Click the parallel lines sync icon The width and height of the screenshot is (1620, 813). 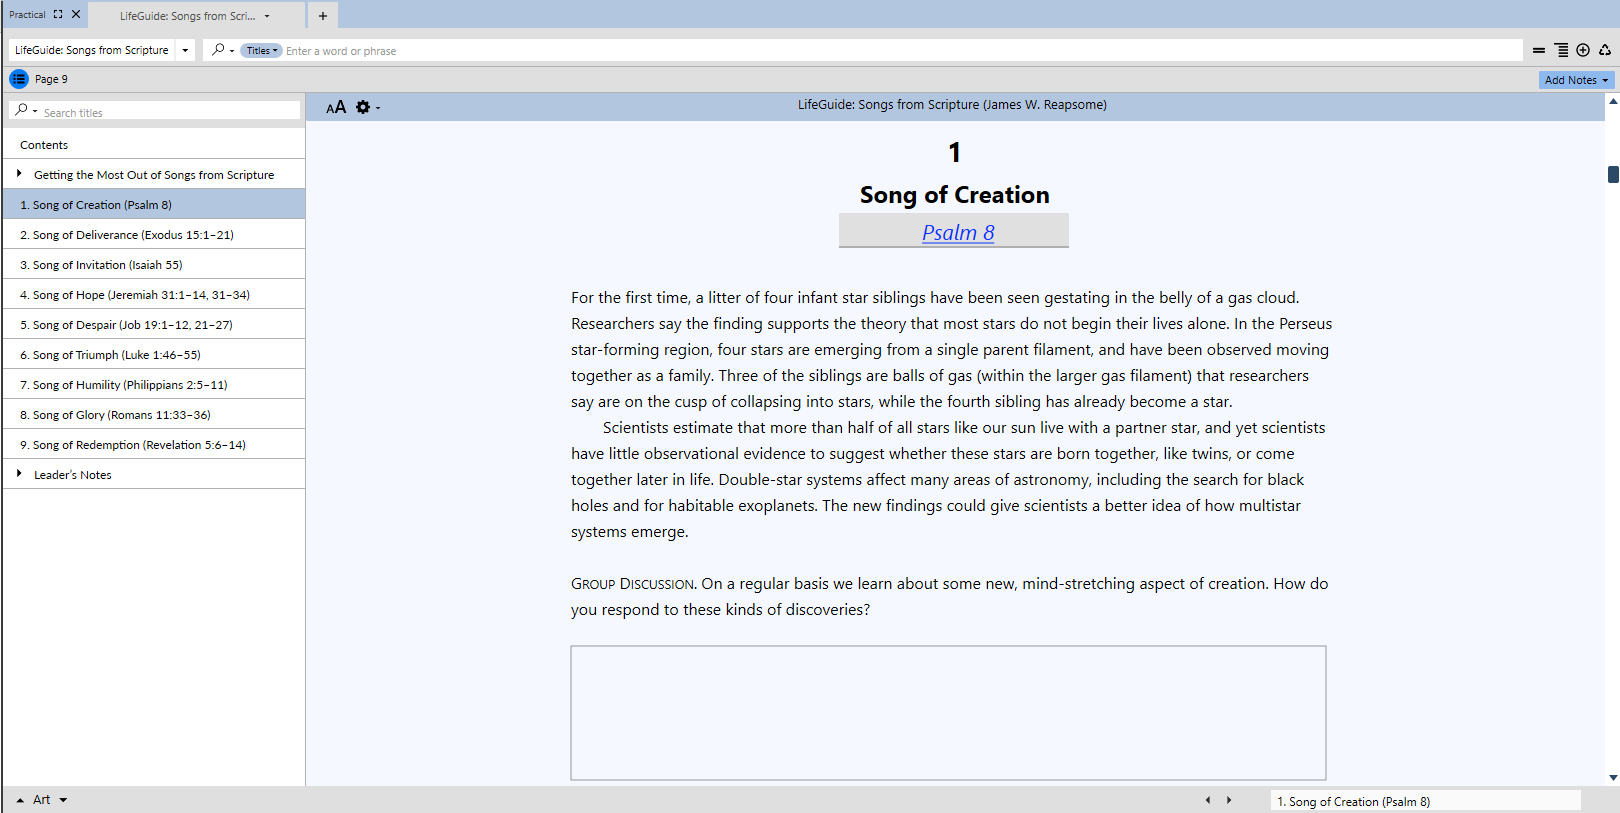point(1538,50)
